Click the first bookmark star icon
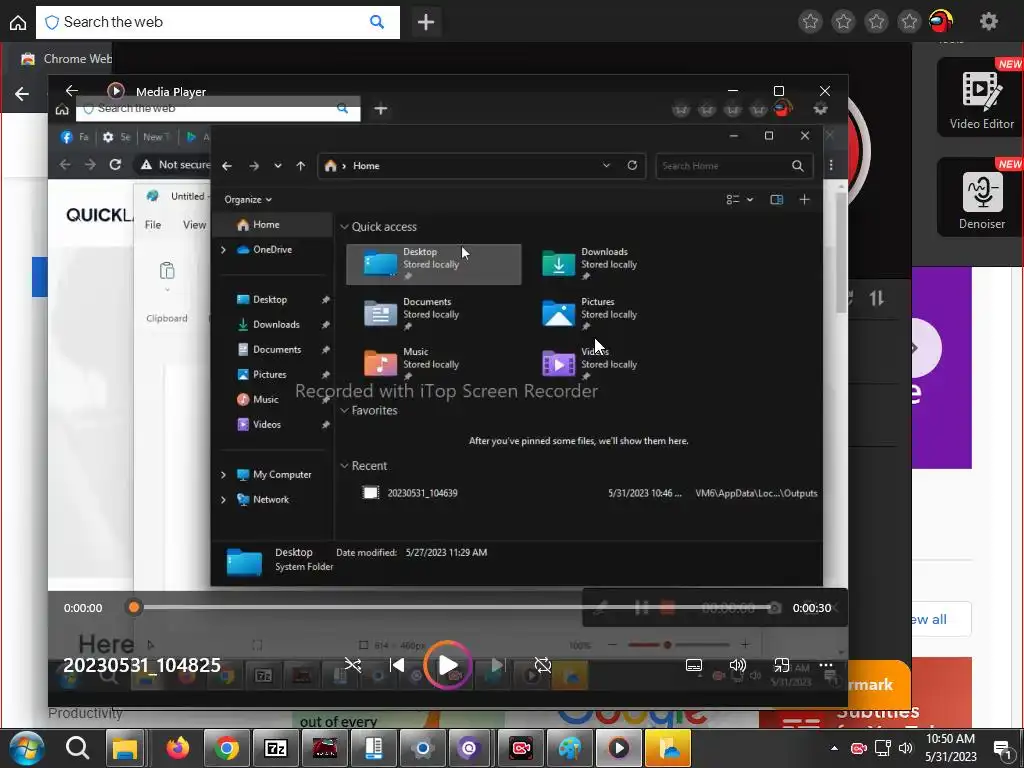The height and width of the screenshot is (768, 1024). click(x=810, y=22)
